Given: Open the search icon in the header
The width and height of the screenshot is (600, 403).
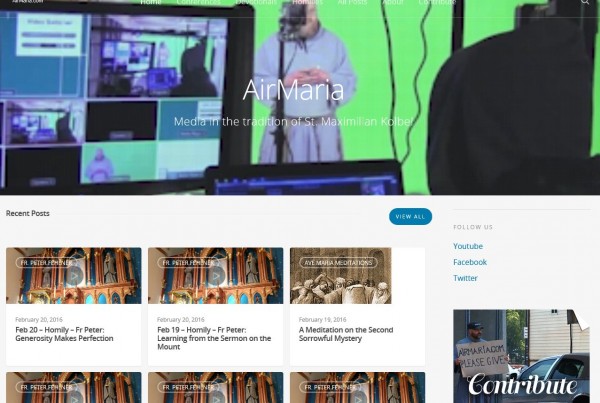Looking at the screenshot, I should click(x=585, y=3).
